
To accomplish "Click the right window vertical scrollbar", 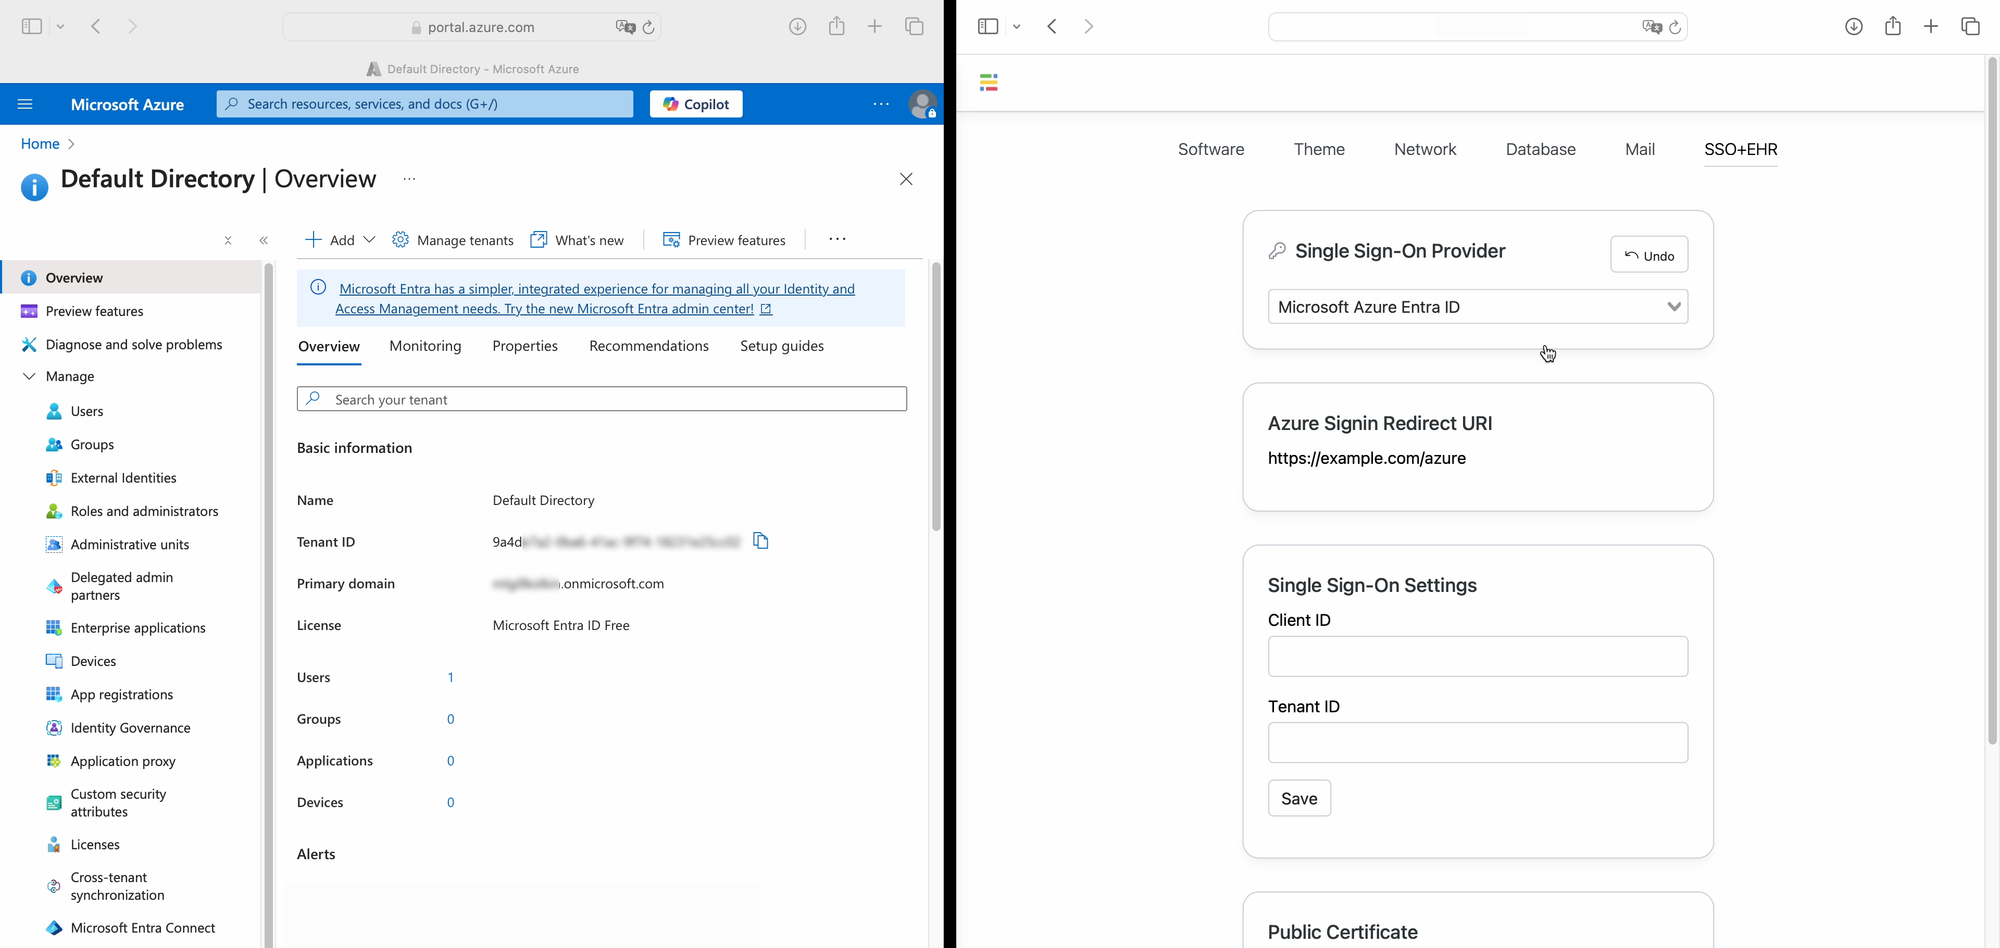I will pos(1991,400).
